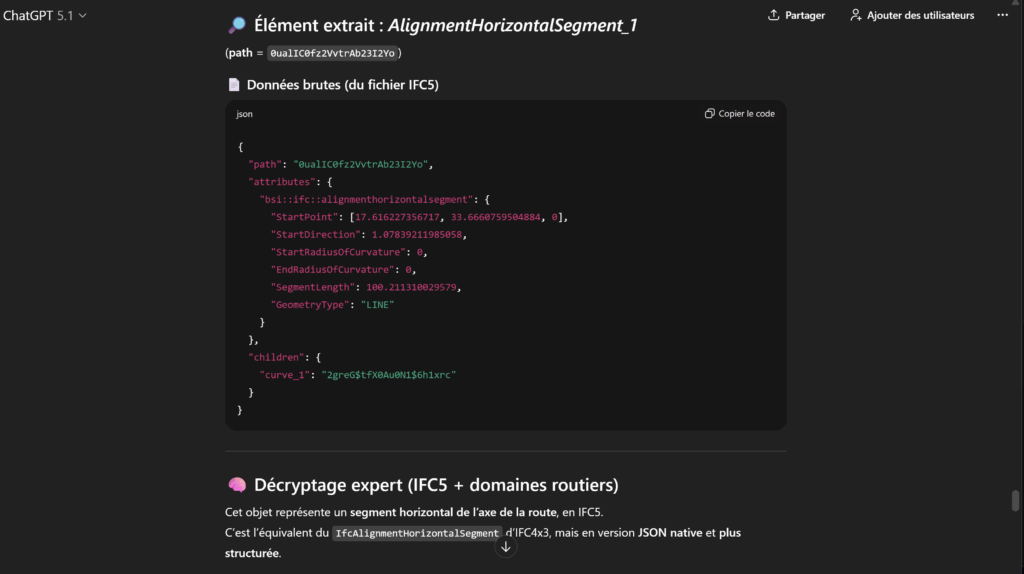Viewport: 1024px width, 574px height.
Task: Click the Partager share button label
Action: (805, 15)
